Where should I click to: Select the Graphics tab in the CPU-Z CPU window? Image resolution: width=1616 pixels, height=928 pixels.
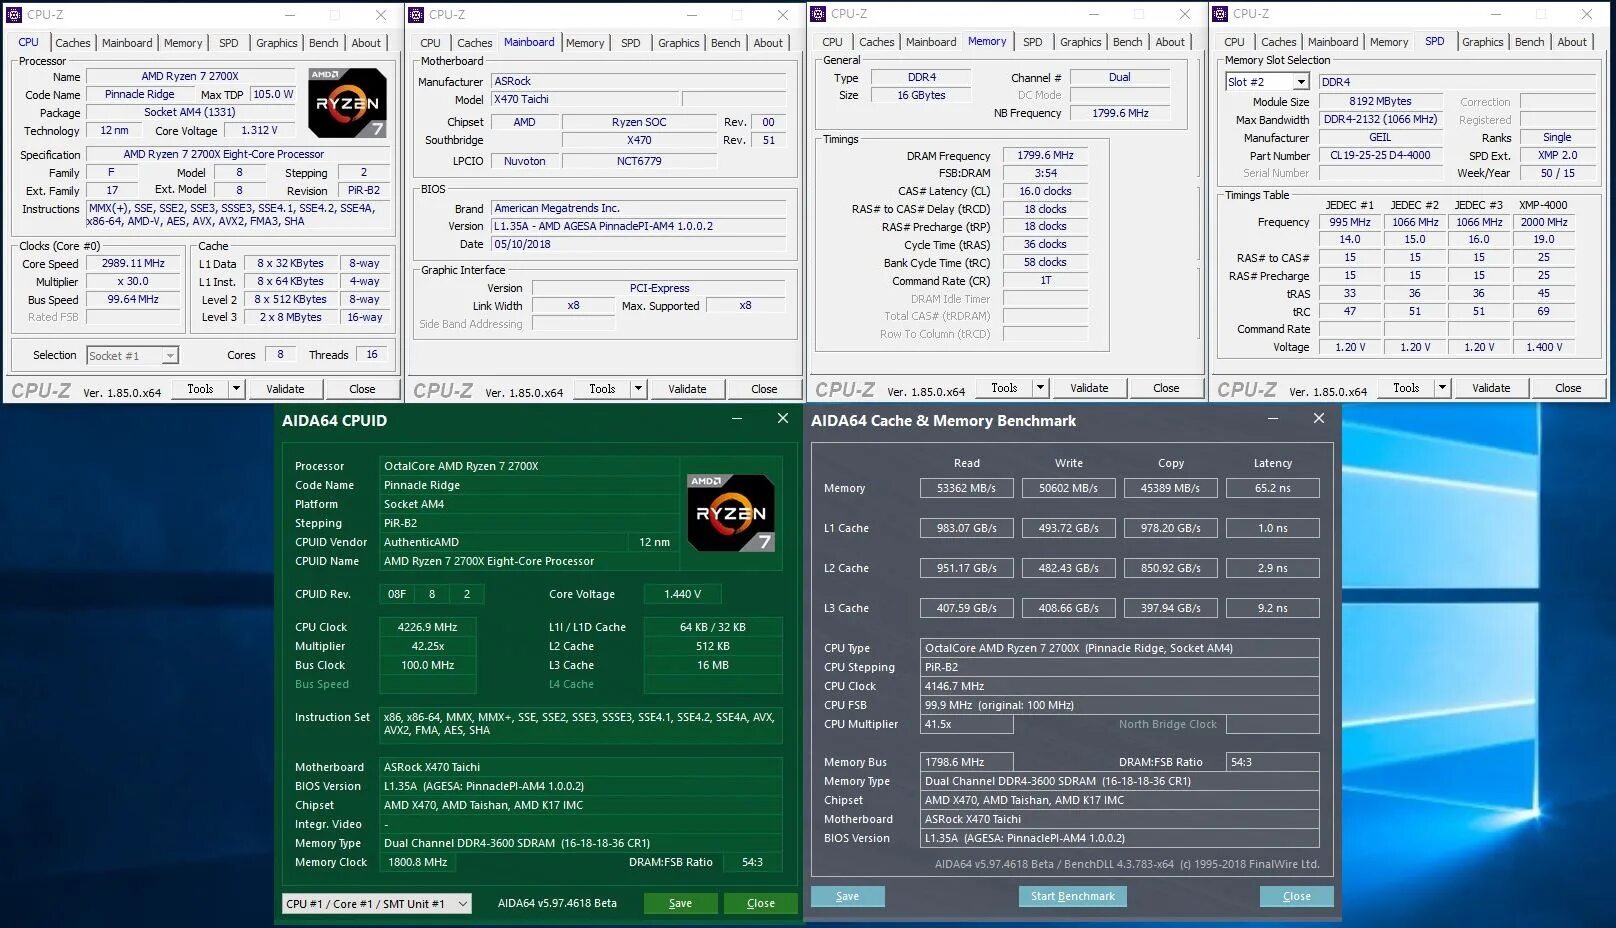[276, 43]
